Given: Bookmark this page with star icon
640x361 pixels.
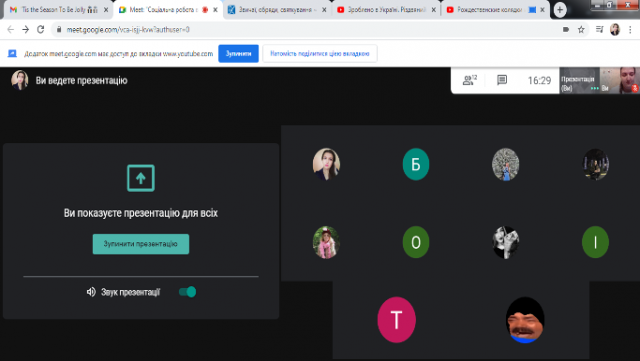Looking at the screenshot, I should click(581, 29).
